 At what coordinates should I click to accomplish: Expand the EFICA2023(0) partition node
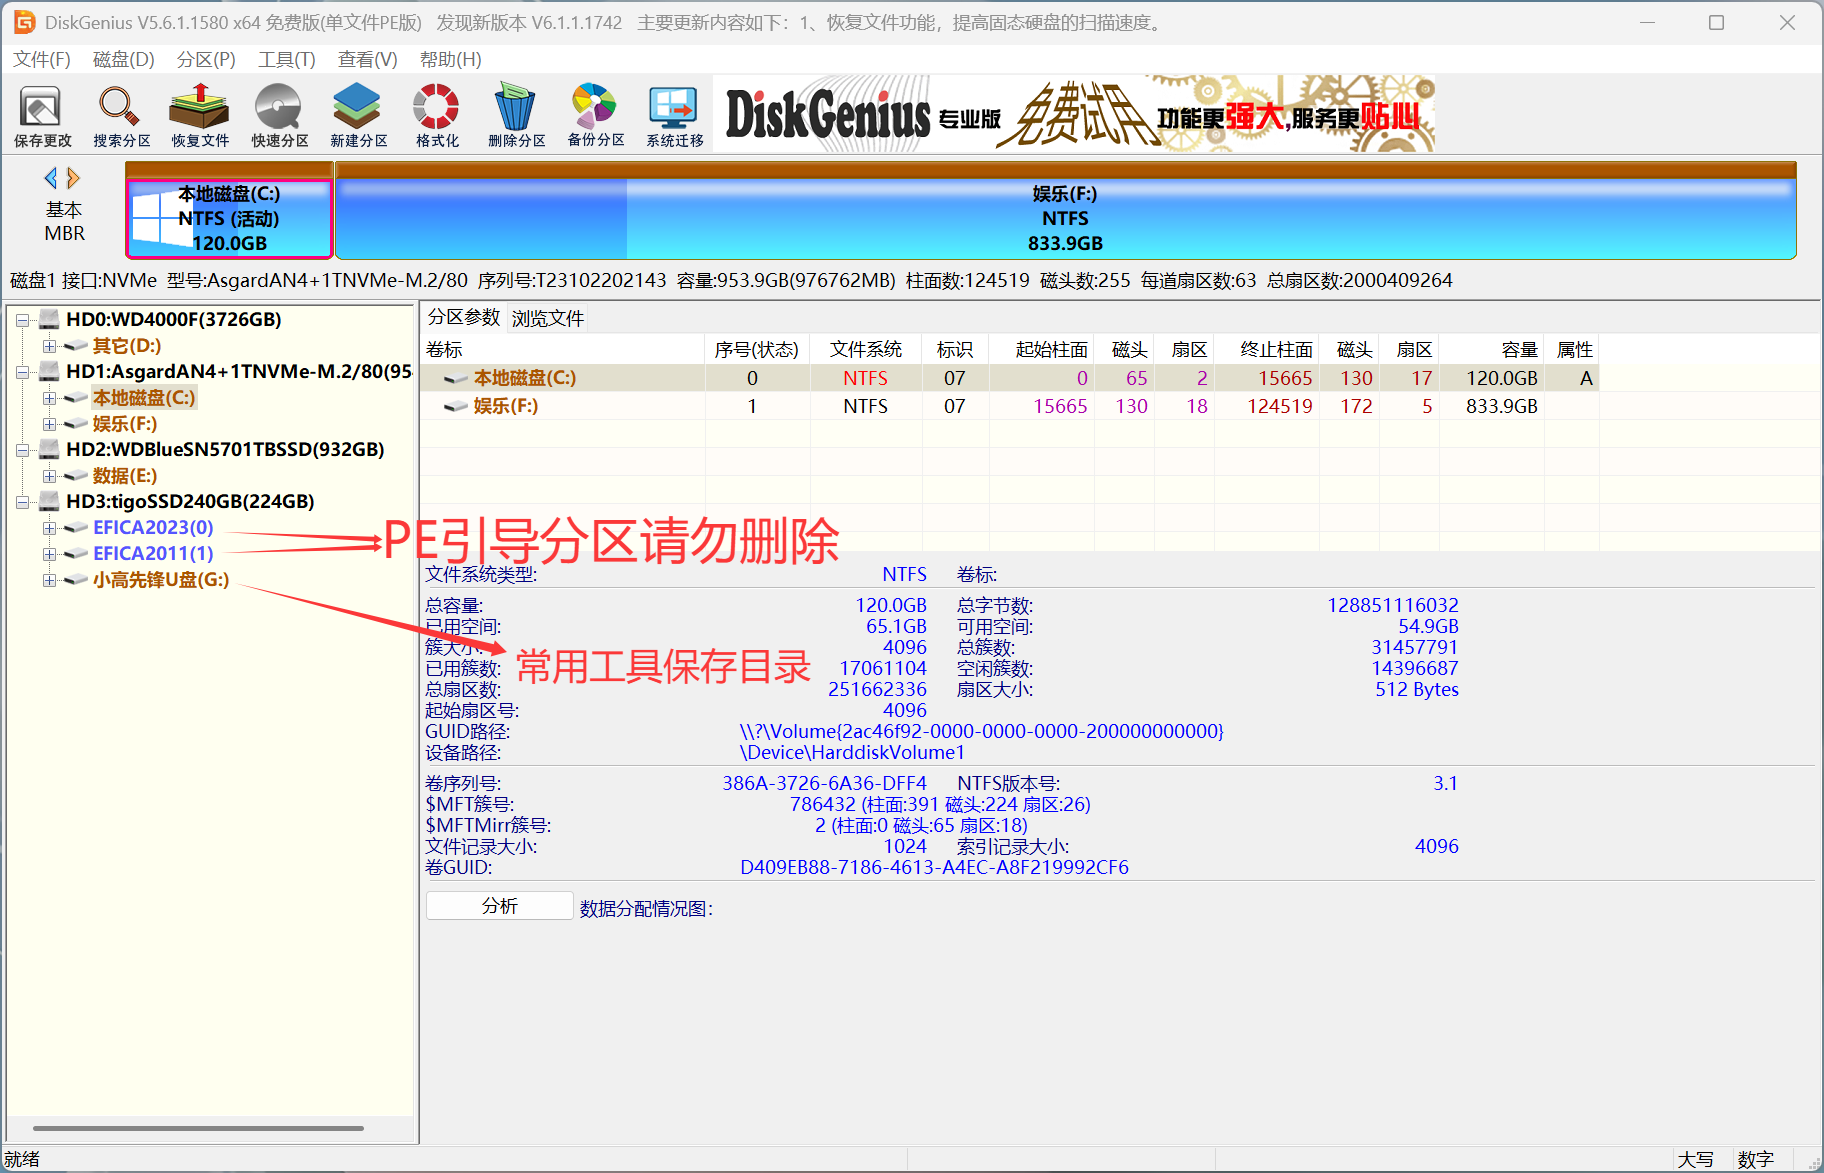click(48, 528)
